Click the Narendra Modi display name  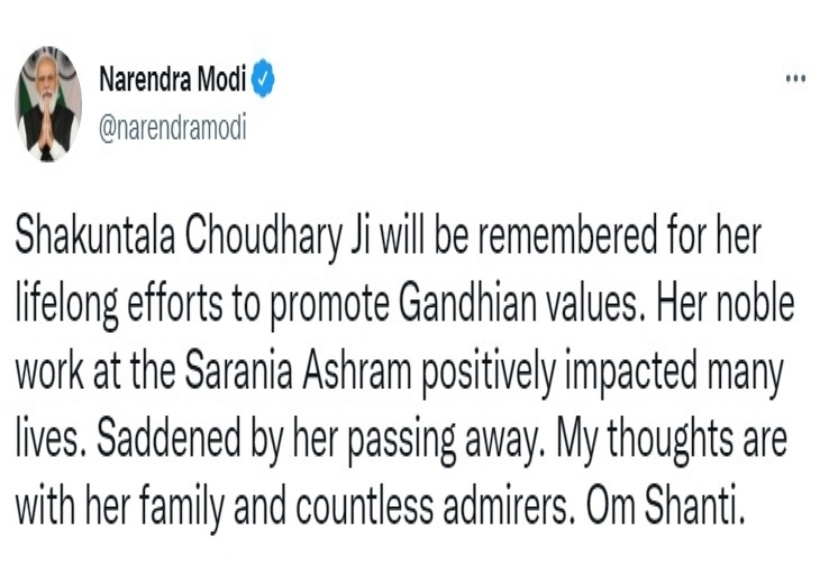[173, 79]
